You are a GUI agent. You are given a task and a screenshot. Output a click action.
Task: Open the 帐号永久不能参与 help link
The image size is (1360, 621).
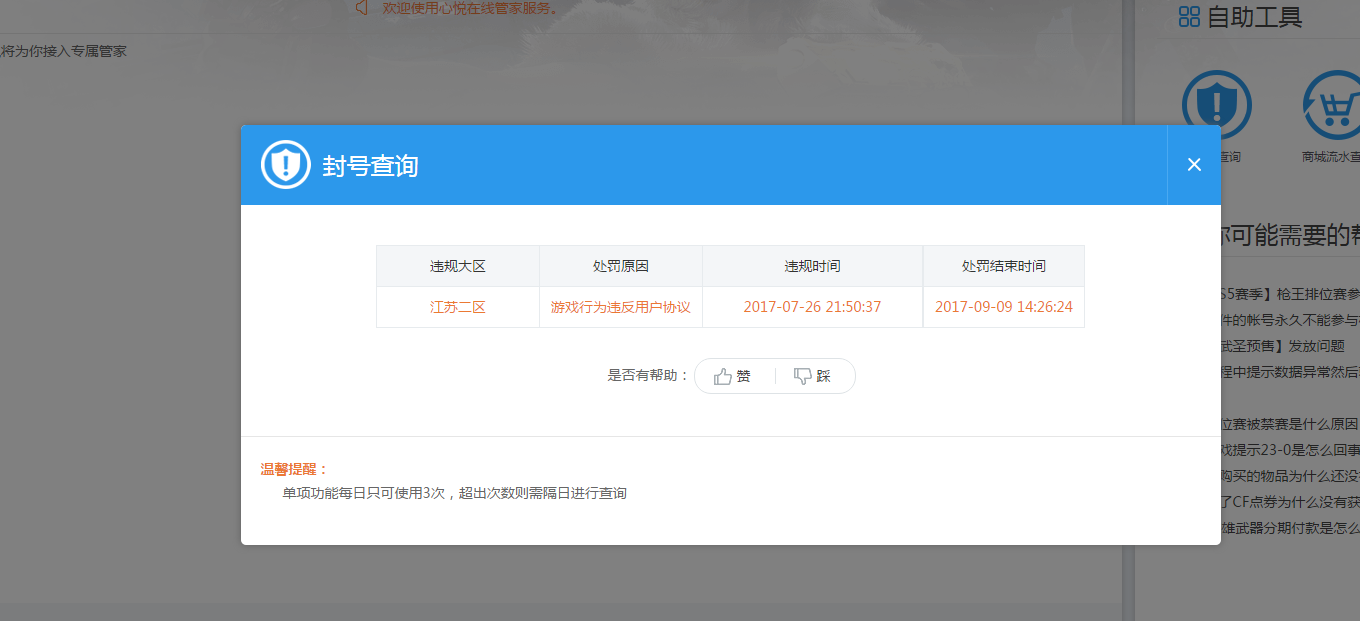coord(1291,320)
